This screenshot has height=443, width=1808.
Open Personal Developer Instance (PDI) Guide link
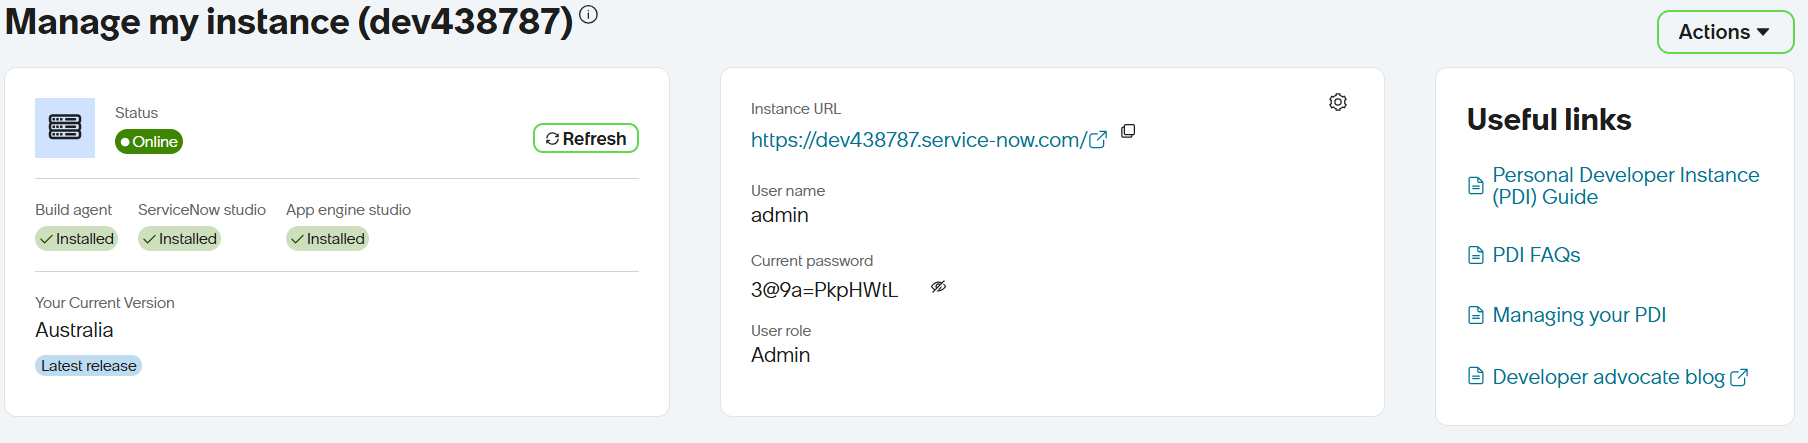(x=1625, y=186)
